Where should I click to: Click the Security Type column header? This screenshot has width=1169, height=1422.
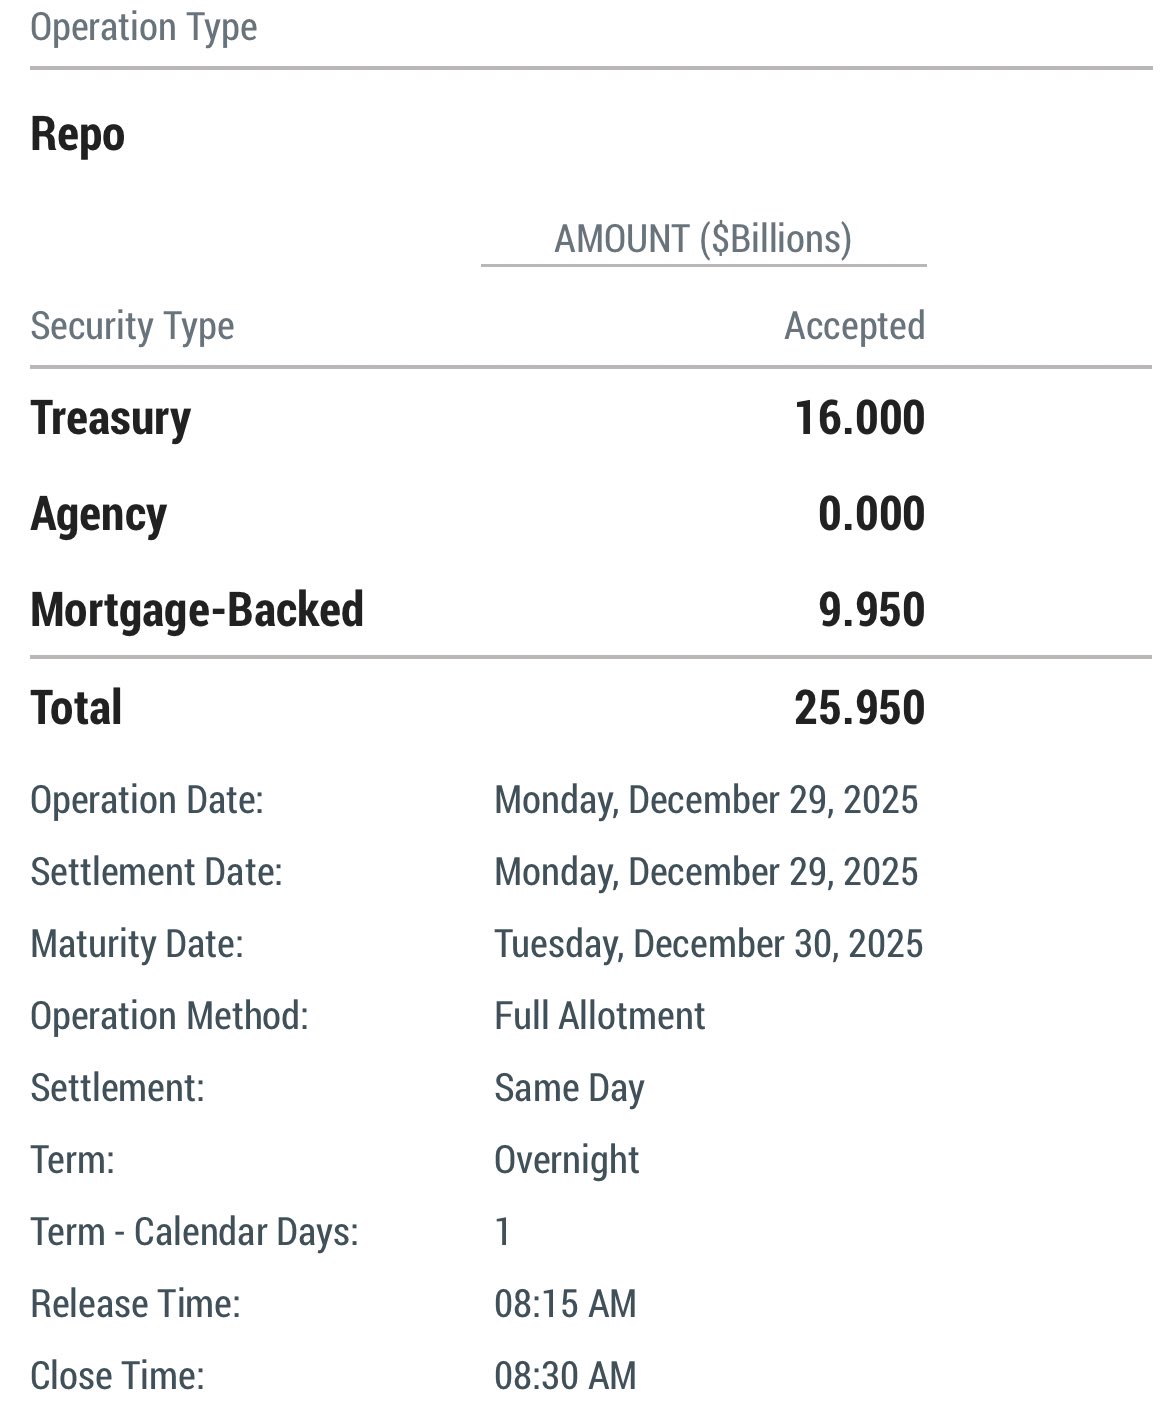(x=132, y=326)
